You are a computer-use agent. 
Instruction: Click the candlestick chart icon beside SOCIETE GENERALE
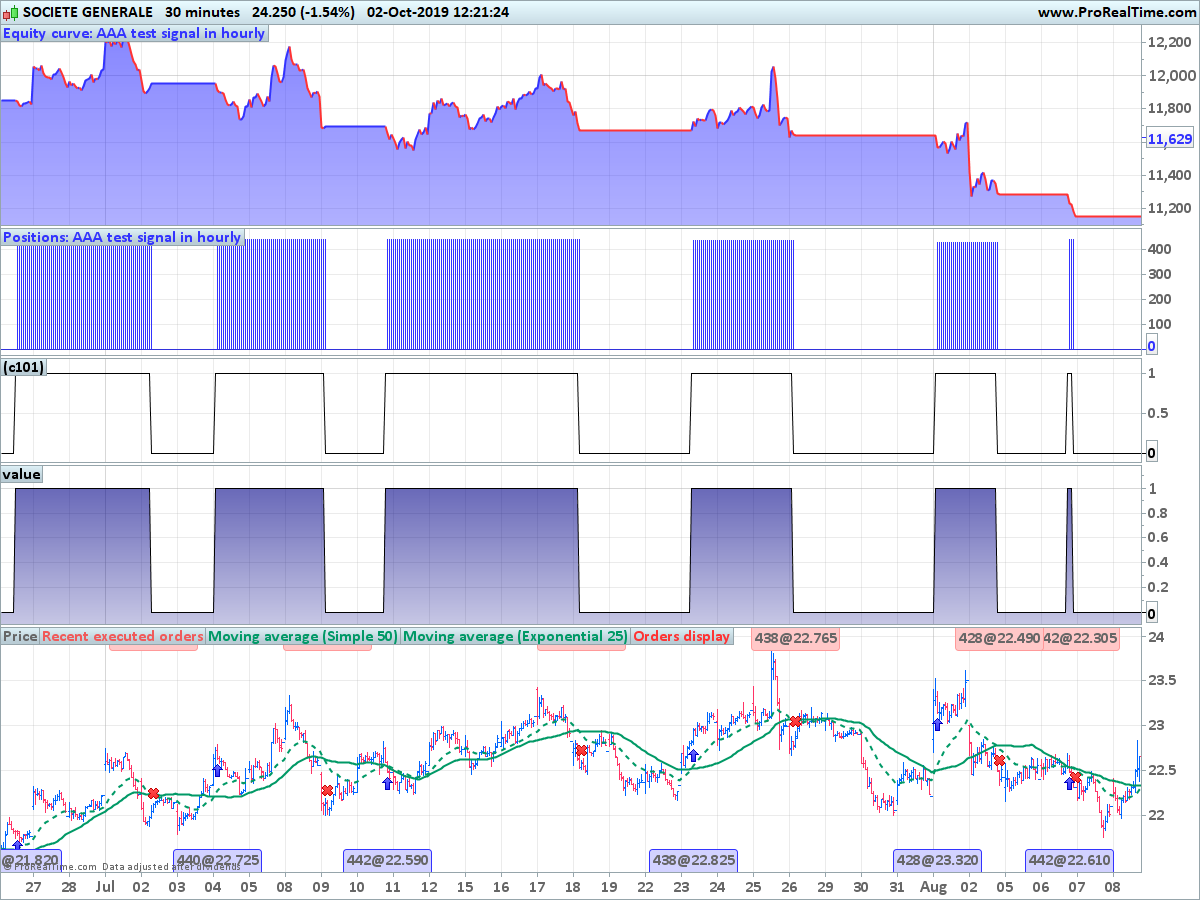(11, 13)
